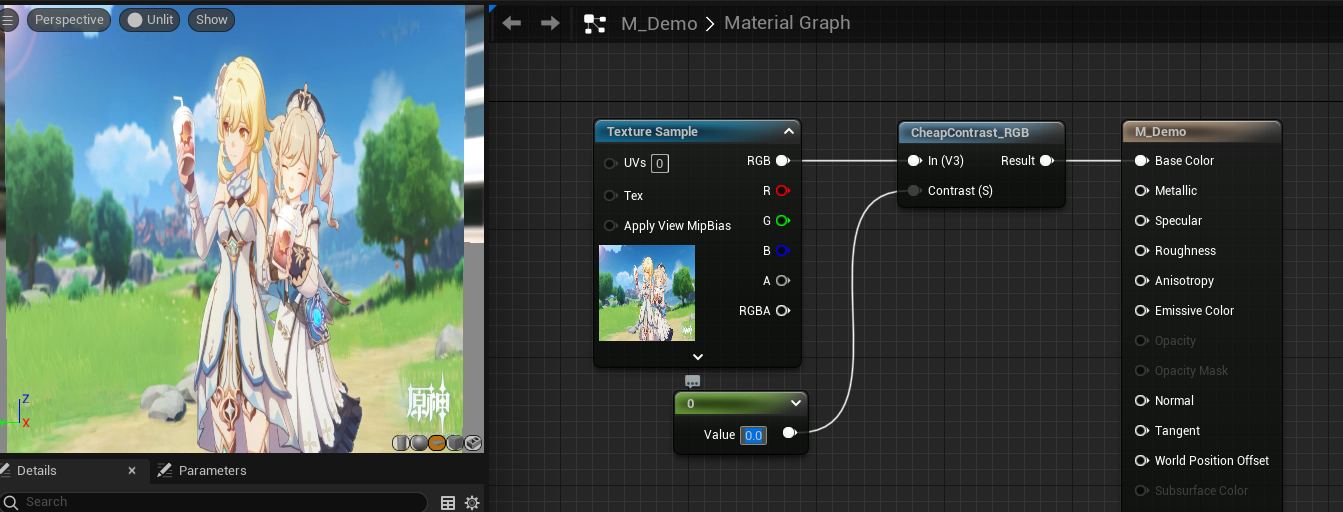Click the Show viewport button
Image resolution: width=1343 pixels, height=512 pixels.
pyautogui.click(x=211, y=19)
